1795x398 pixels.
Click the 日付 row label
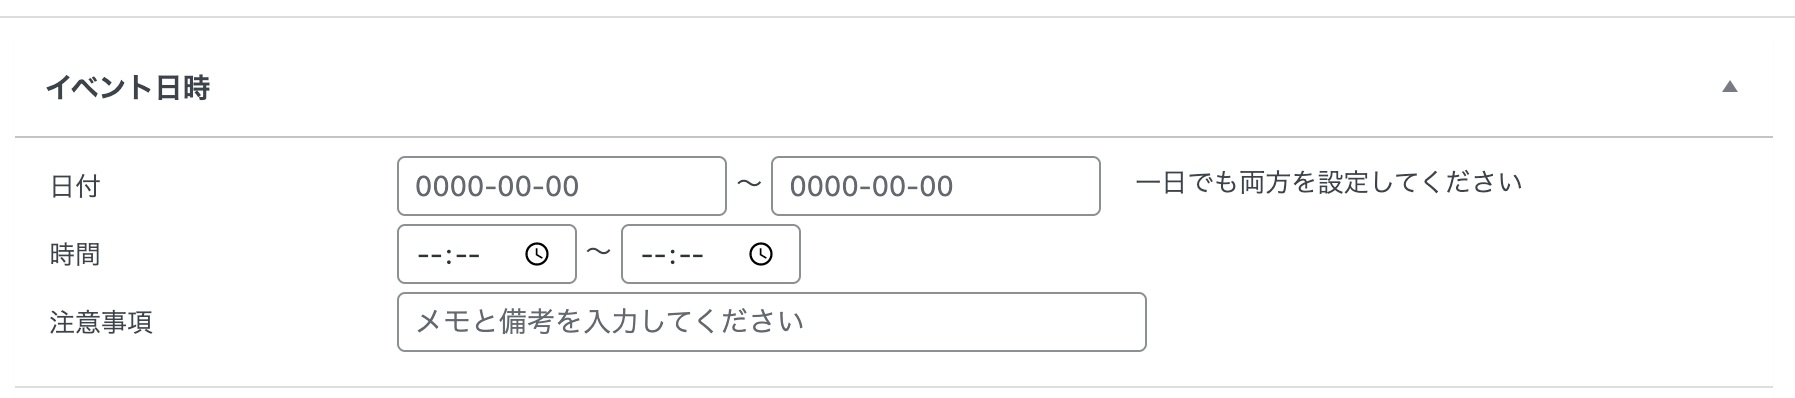[75, 186]
